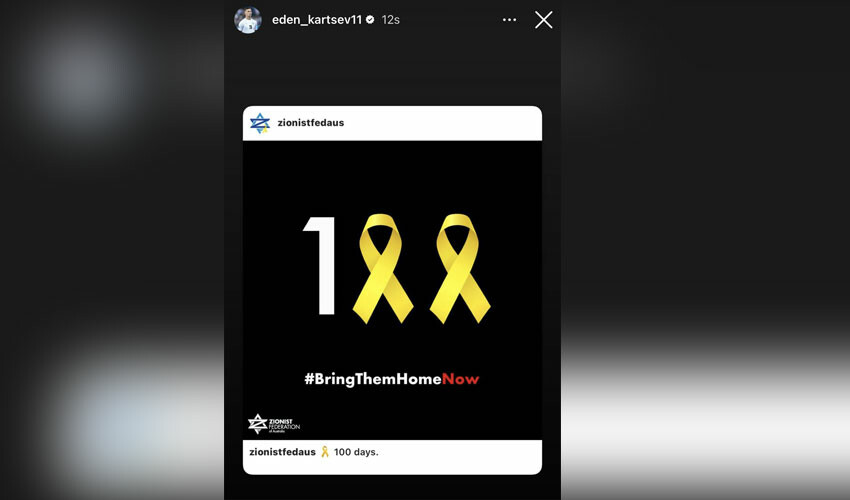Click the '100 days.' caption text
Screen dimensions: 850x500
click(x=356, y=452)
